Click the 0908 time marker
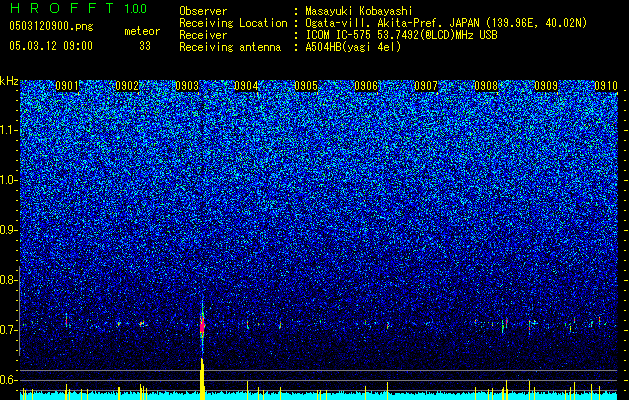This screenshot has height=400, width=629. [486, 86]
